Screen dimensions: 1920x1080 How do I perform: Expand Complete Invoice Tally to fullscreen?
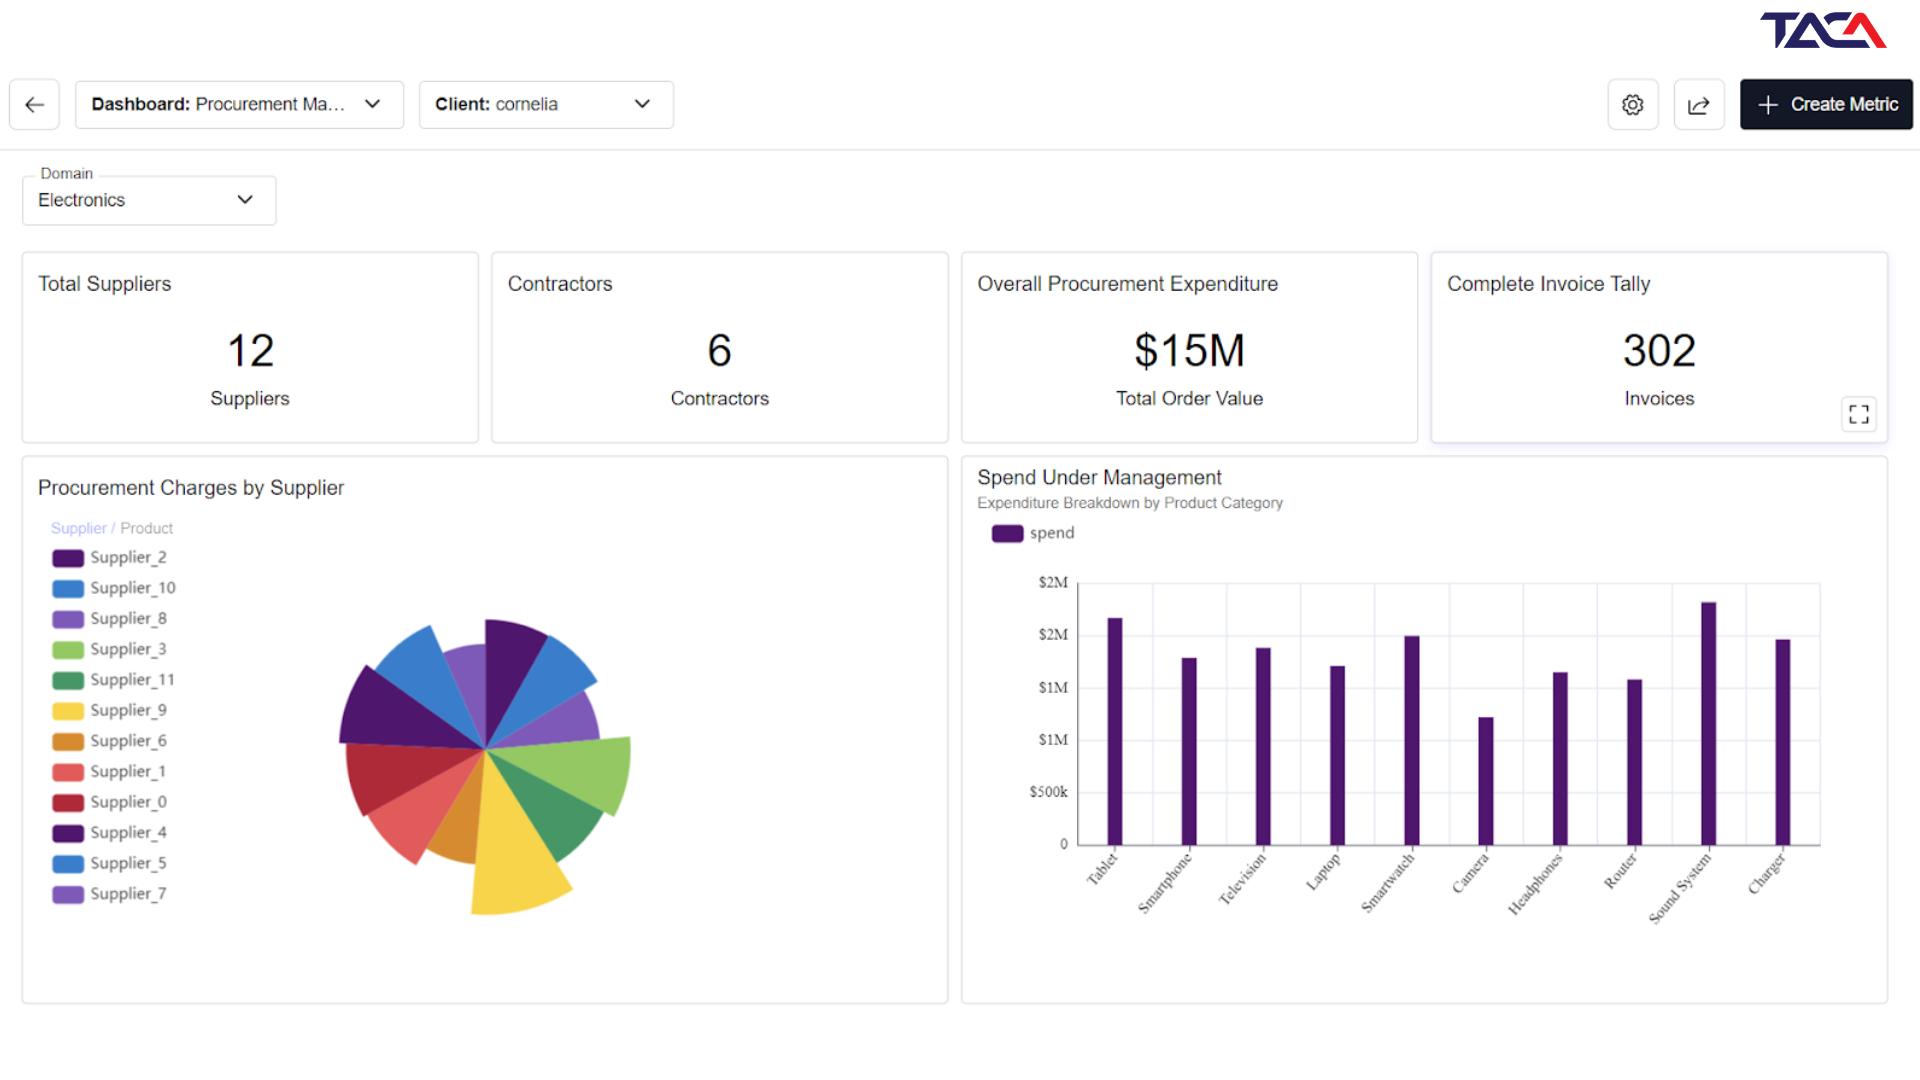(1859, 414)
